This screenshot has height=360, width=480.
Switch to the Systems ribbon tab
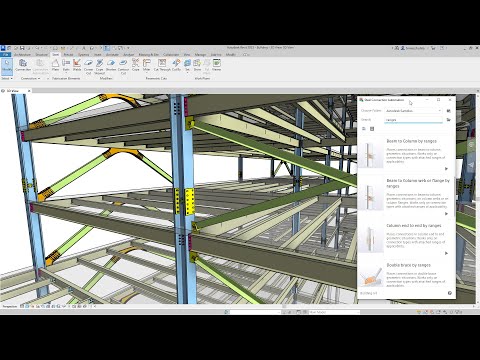(x=84, y=54)
